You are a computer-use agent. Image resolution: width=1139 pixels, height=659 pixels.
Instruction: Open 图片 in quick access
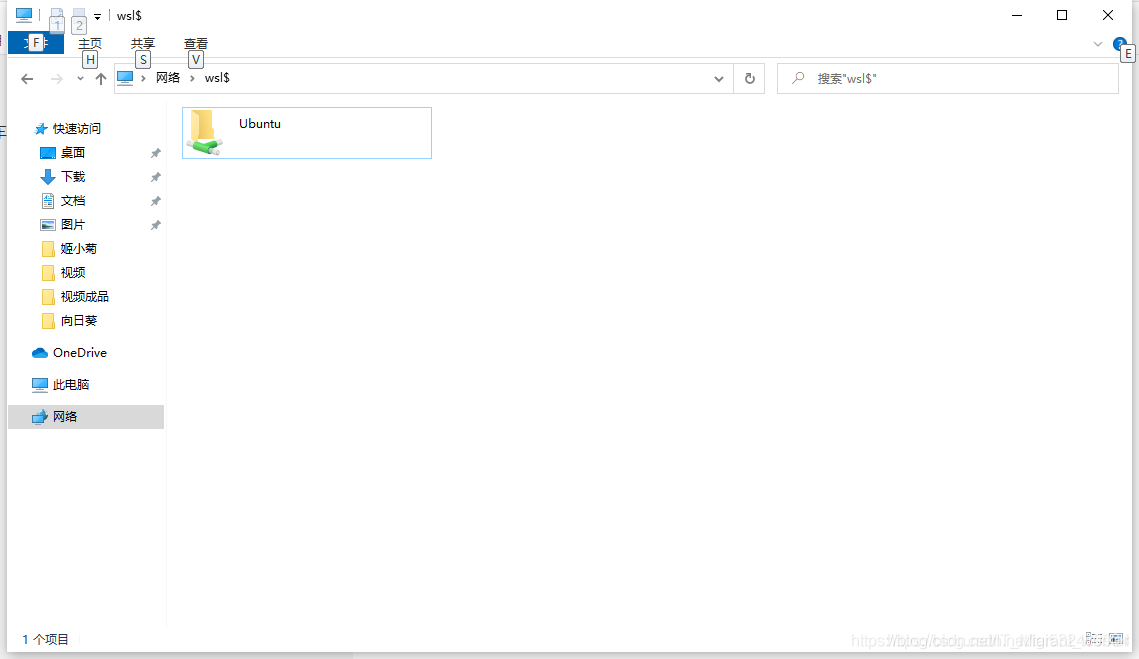coord(73,225)
